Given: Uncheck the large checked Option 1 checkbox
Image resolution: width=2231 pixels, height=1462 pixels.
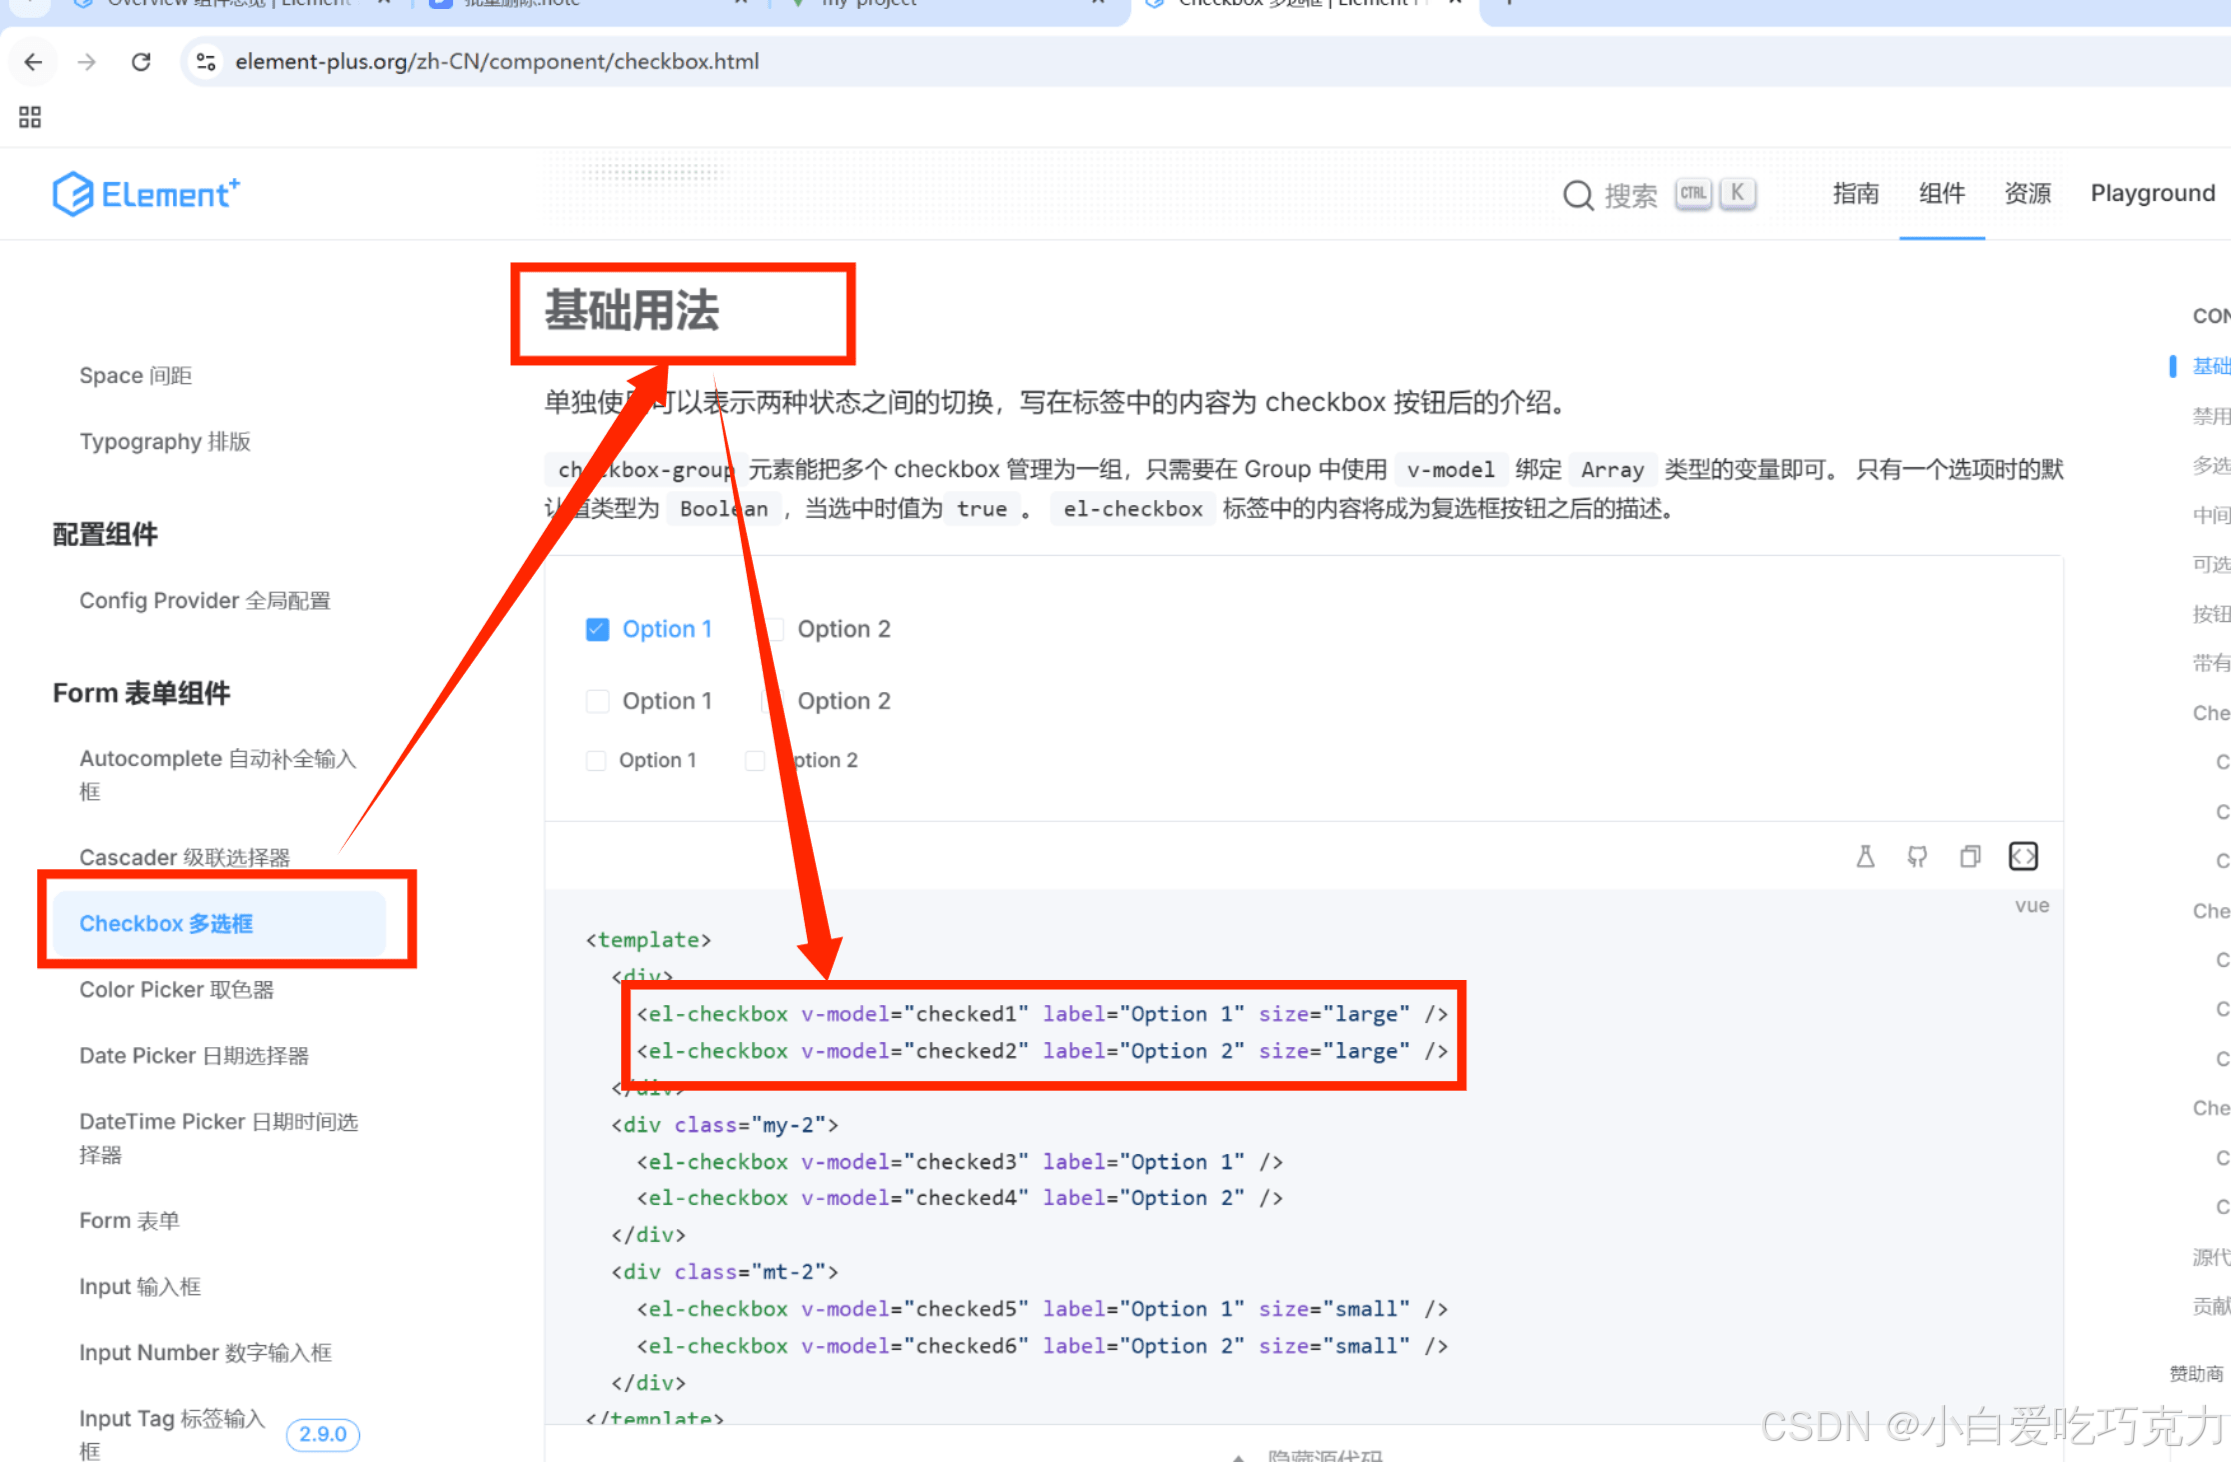Looking at the screenshot, I should click(x=597, y=629).
